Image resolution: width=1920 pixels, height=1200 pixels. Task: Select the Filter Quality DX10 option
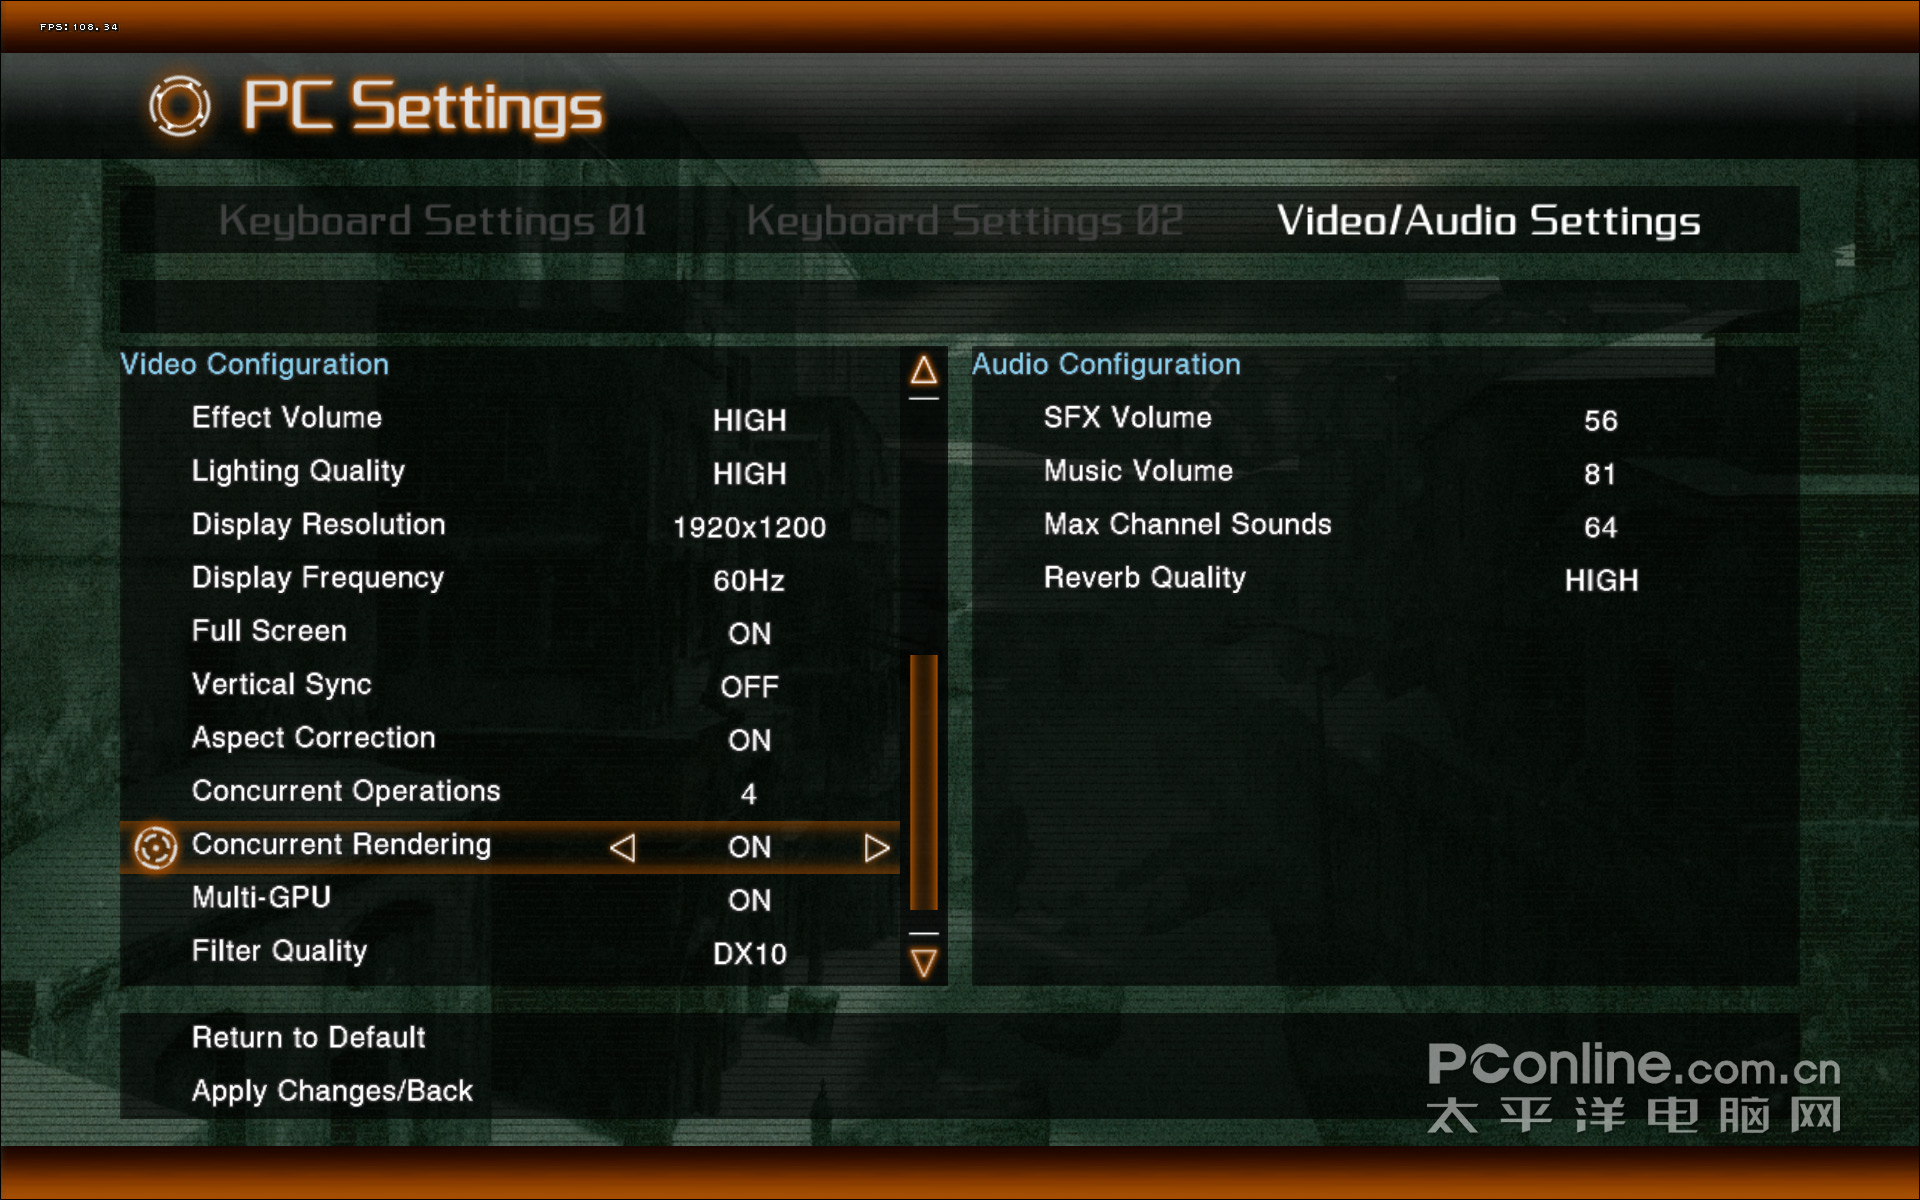749,954
